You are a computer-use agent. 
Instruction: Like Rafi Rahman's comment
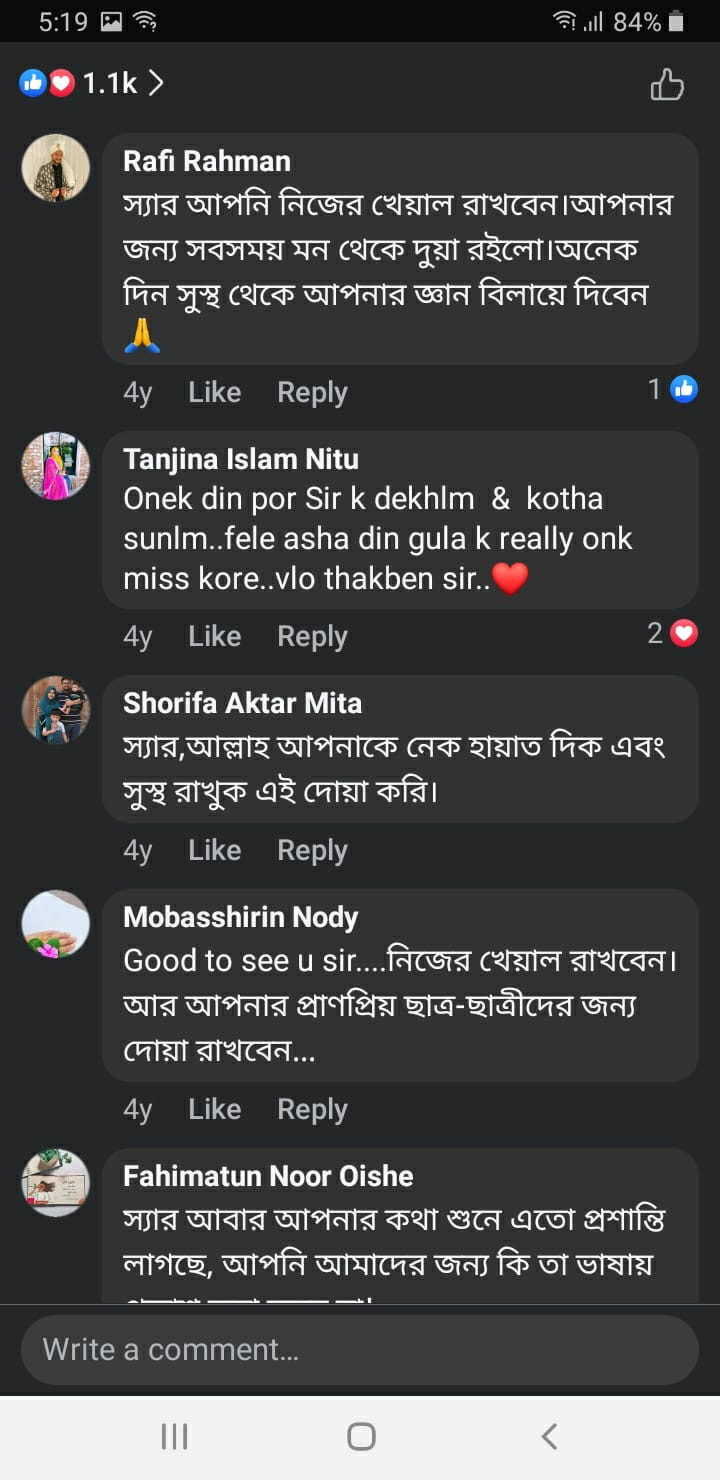214,393
